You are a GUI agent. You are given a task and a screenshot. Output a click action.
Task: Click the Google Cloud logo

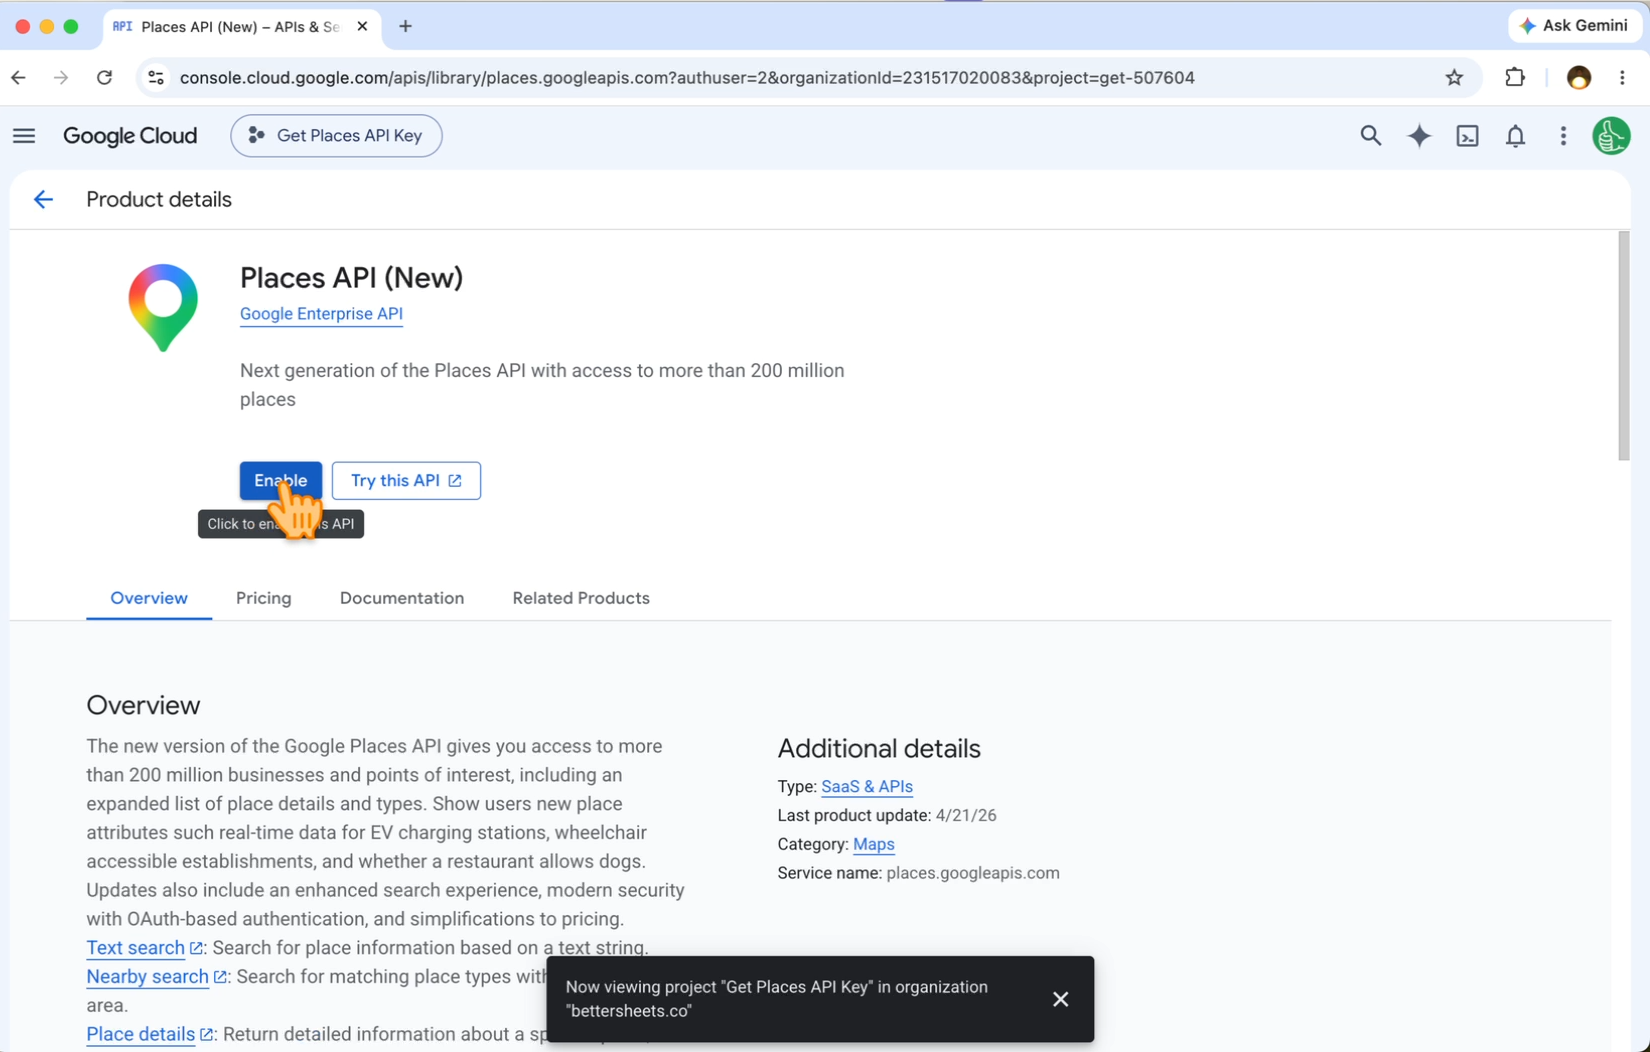coord(130,136)
